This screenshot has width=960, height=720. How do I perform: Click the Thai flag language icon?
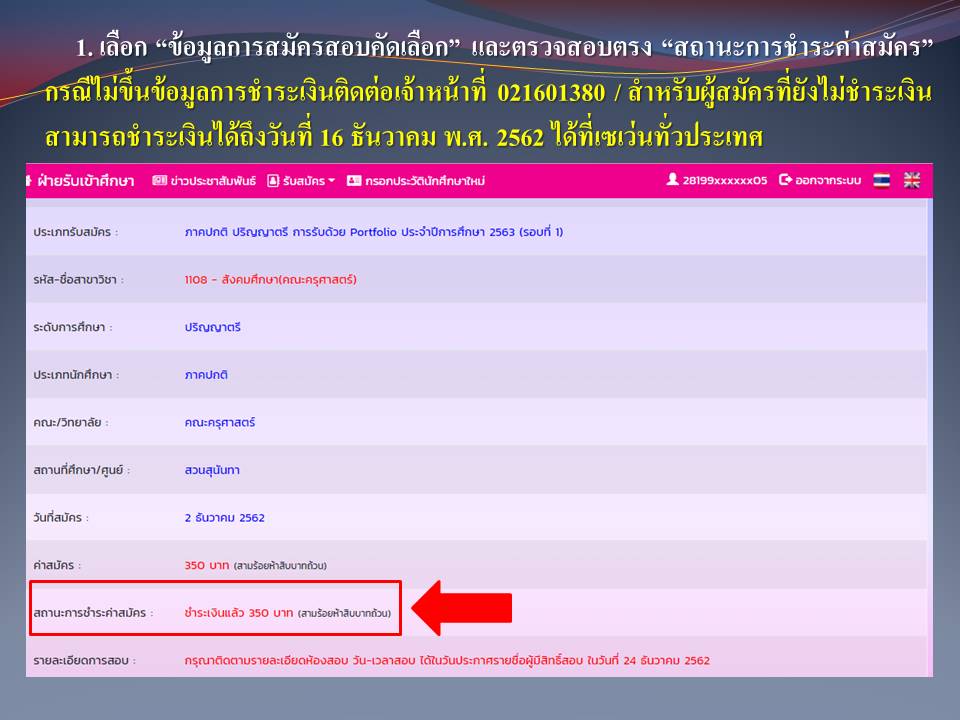click(x=881, y=180)
